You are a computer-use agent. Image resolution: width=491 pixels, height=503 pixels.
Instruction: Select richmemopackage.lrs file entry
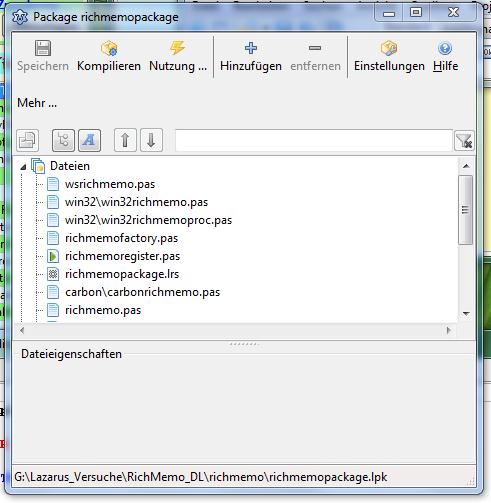(x=122, y=274)
